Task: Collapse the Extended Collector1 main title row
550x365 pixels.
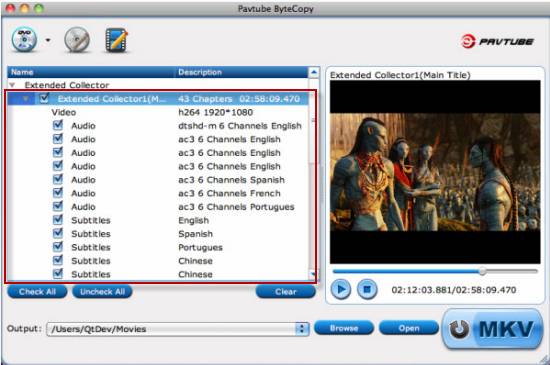Action: tap(26, 99)
